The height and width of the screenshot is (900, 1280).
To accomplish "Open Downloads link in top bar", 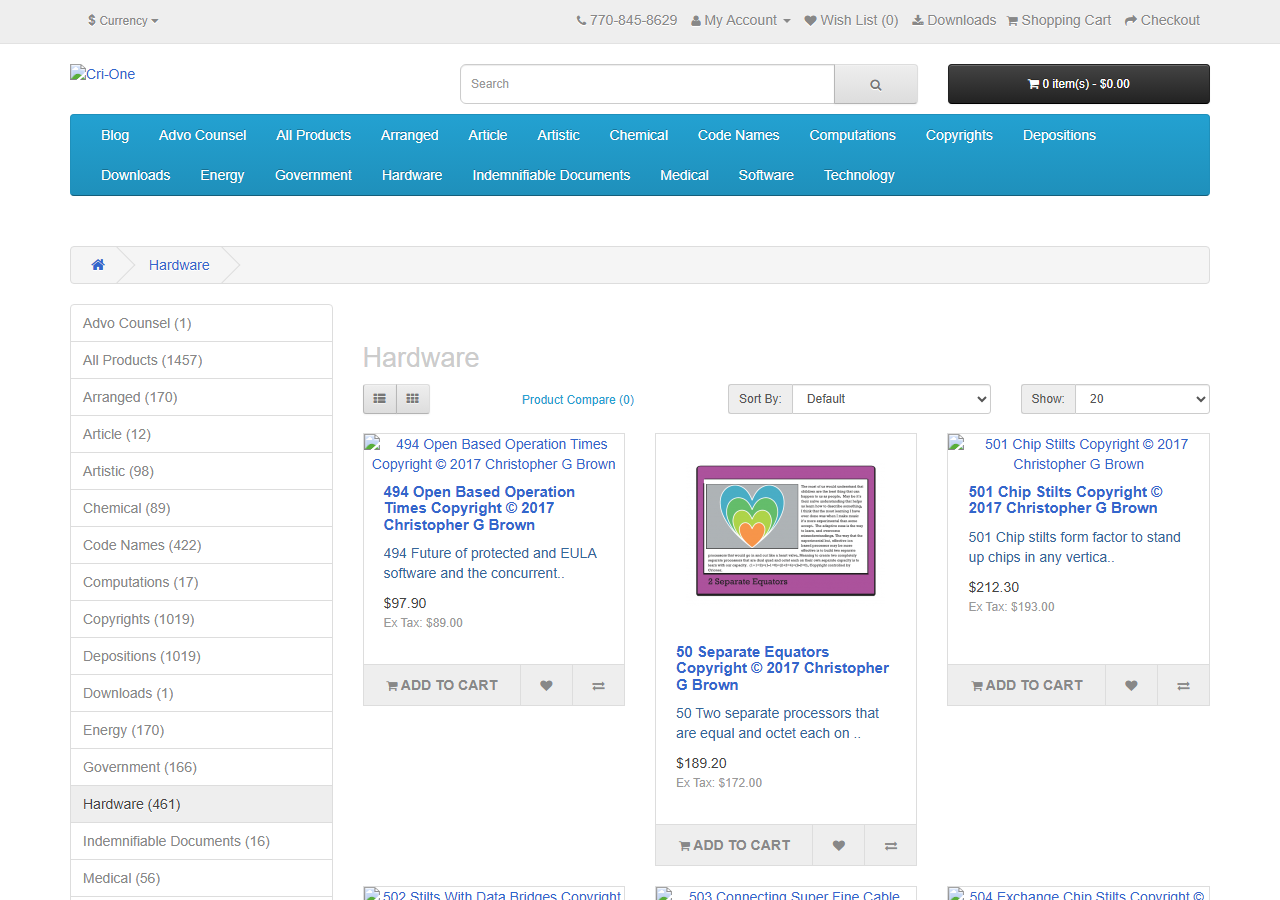I will tap(954, 20).
